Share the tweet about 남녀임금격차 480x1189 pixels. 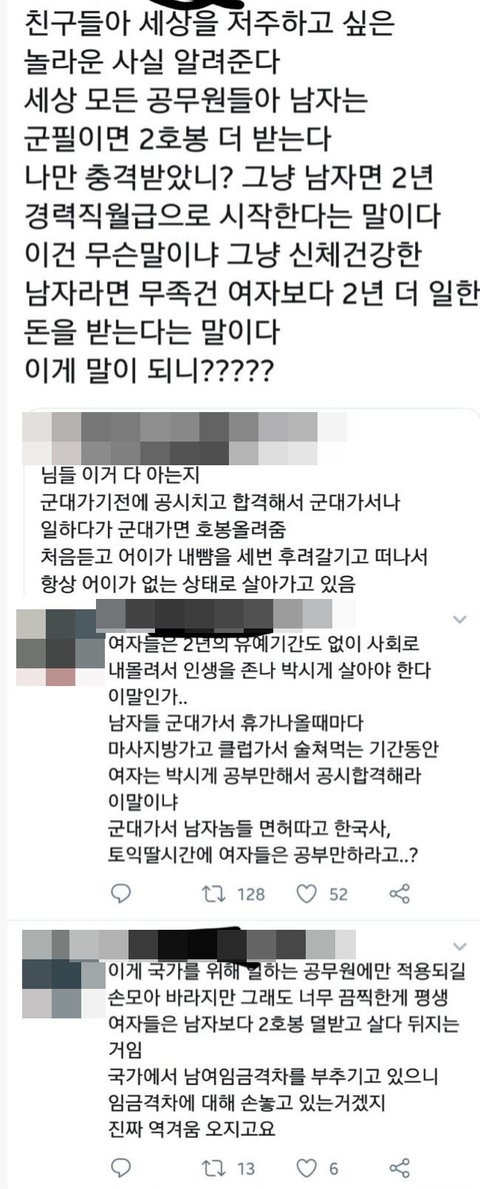point(400,1165)
